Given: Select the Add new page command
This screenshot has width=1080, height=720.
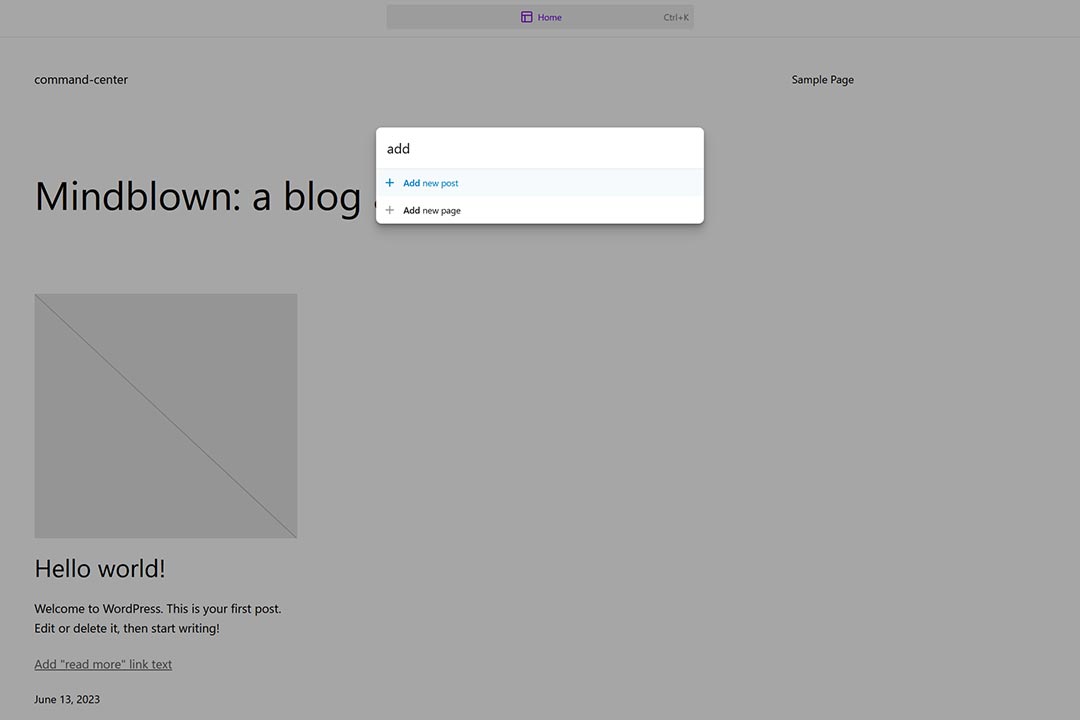Looking at the screenshot, I should point(431,210).
